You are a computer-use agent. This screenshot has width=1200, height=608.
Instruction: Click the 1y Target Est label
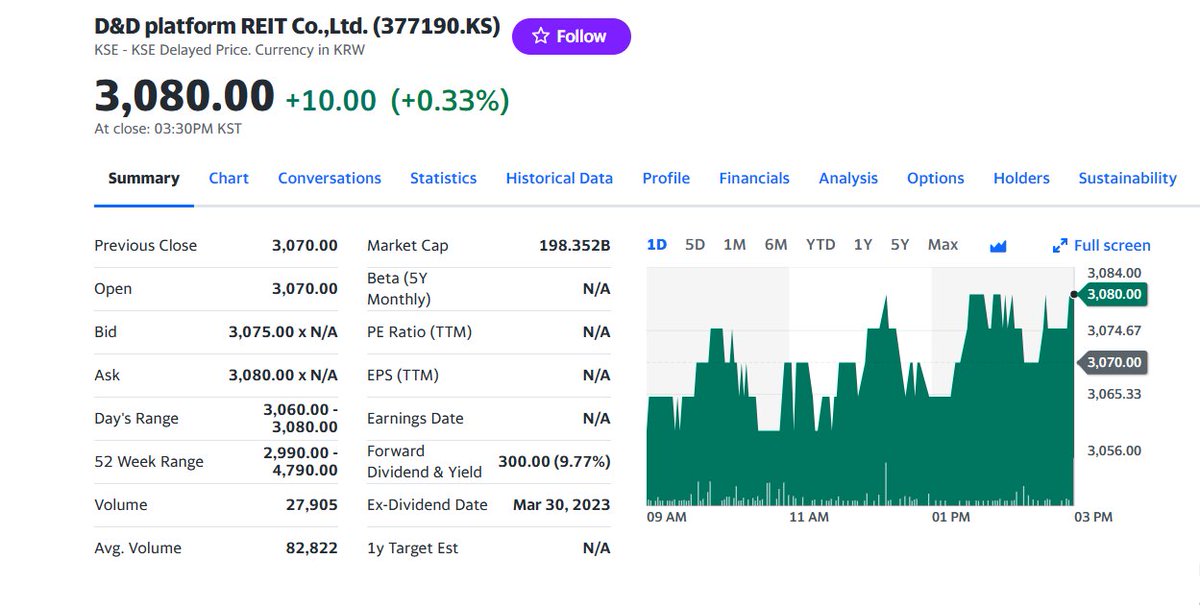pyautogui.click(x=413, y=548)
